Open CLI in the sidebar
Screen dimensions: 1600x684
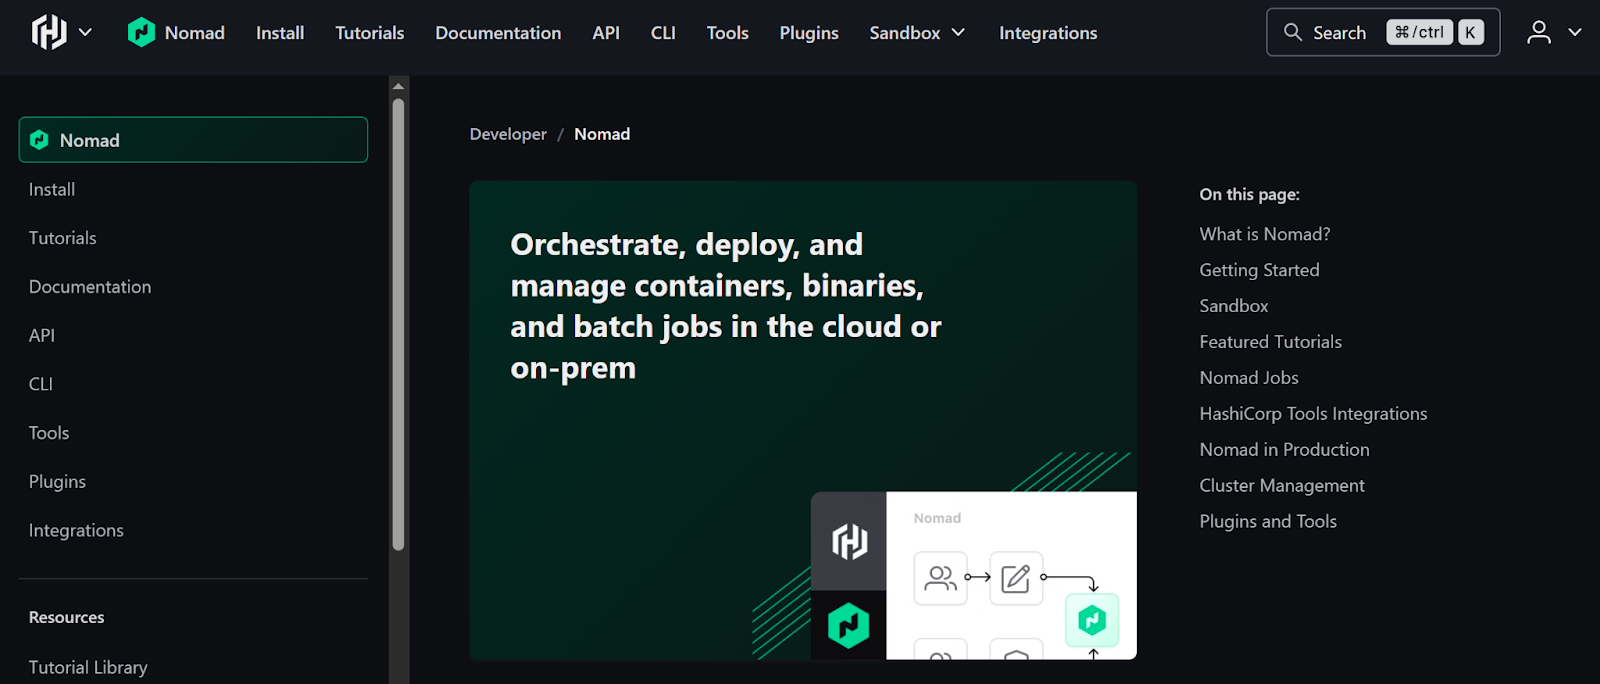[41, 384]
